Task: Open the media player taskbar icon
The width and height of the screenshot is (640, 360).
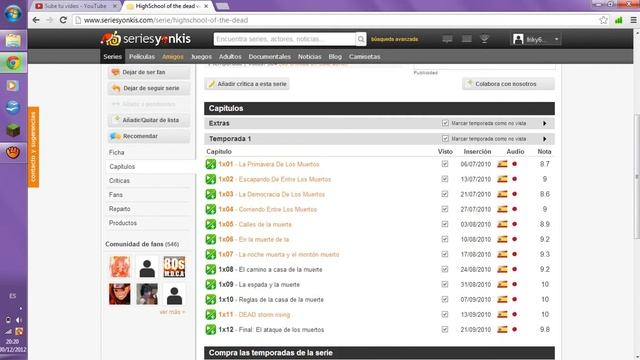Action: (x=12, y=85)
